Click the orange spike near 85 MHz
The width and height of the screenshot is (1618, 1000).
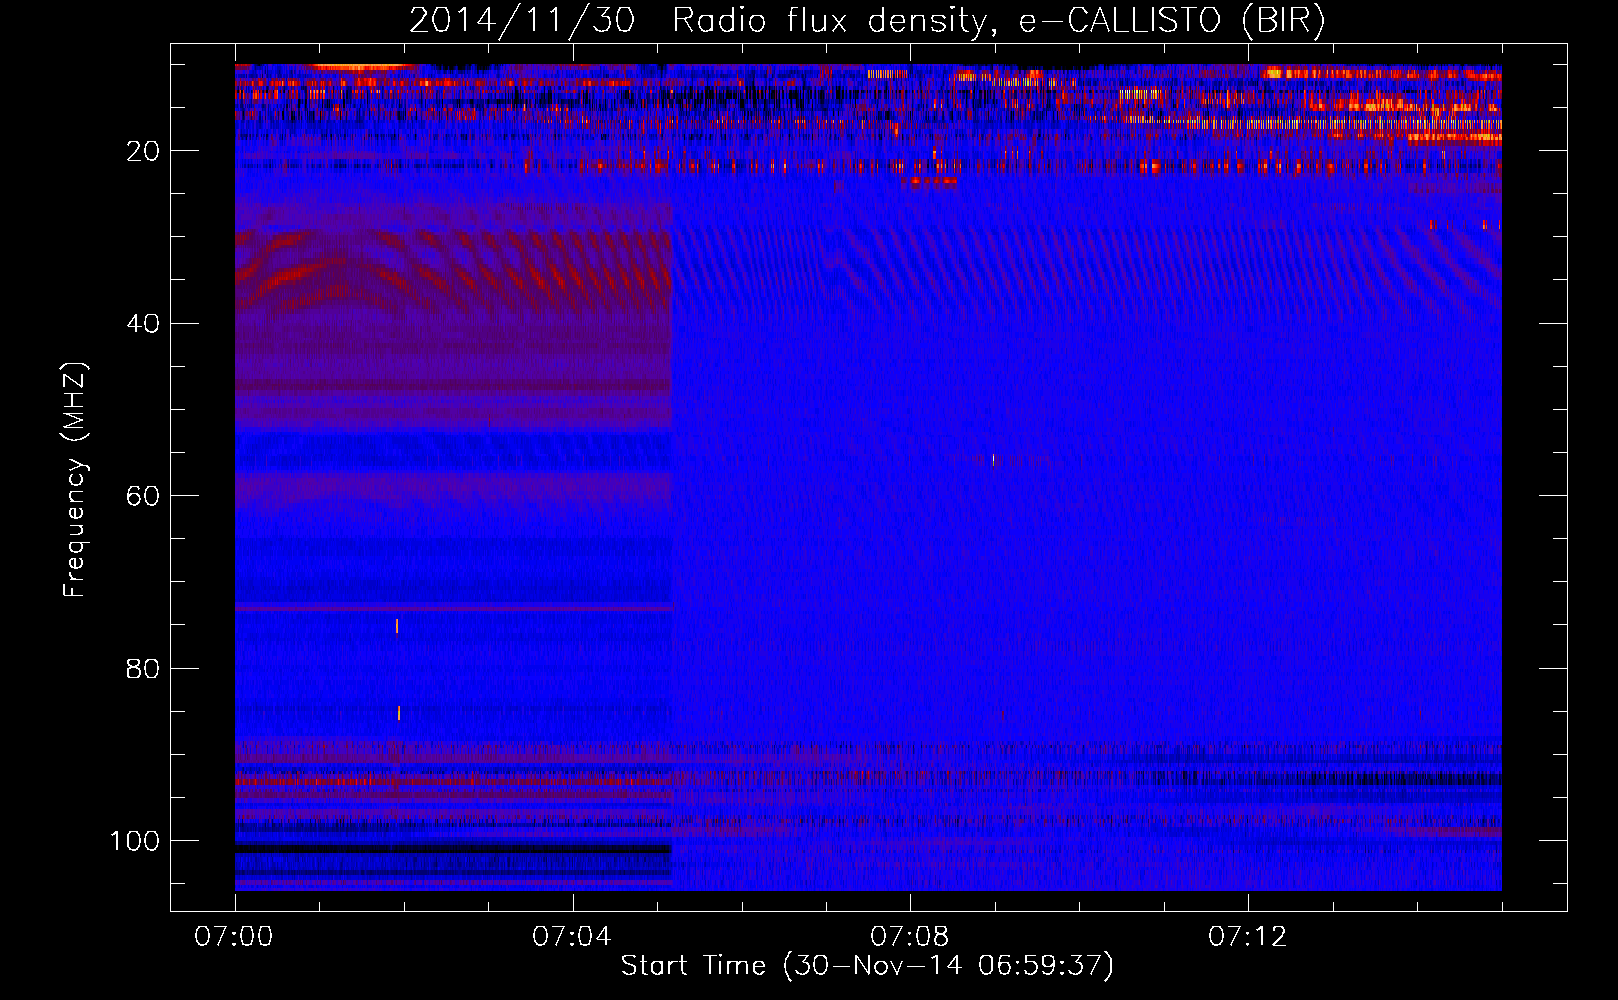(399, 713)
